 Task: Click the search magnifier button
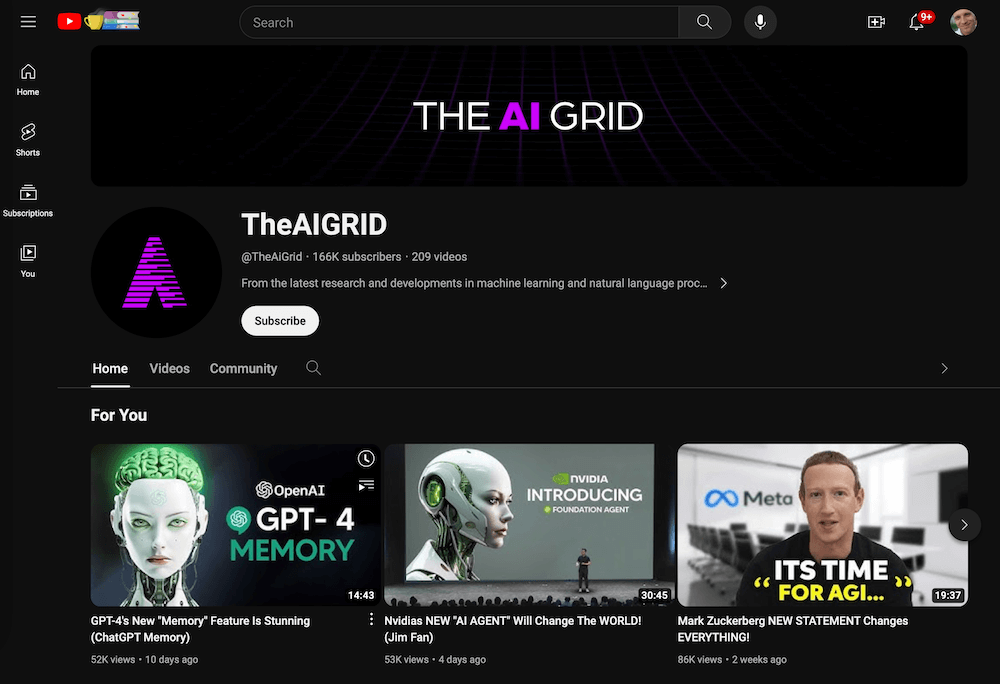[704, 22]
